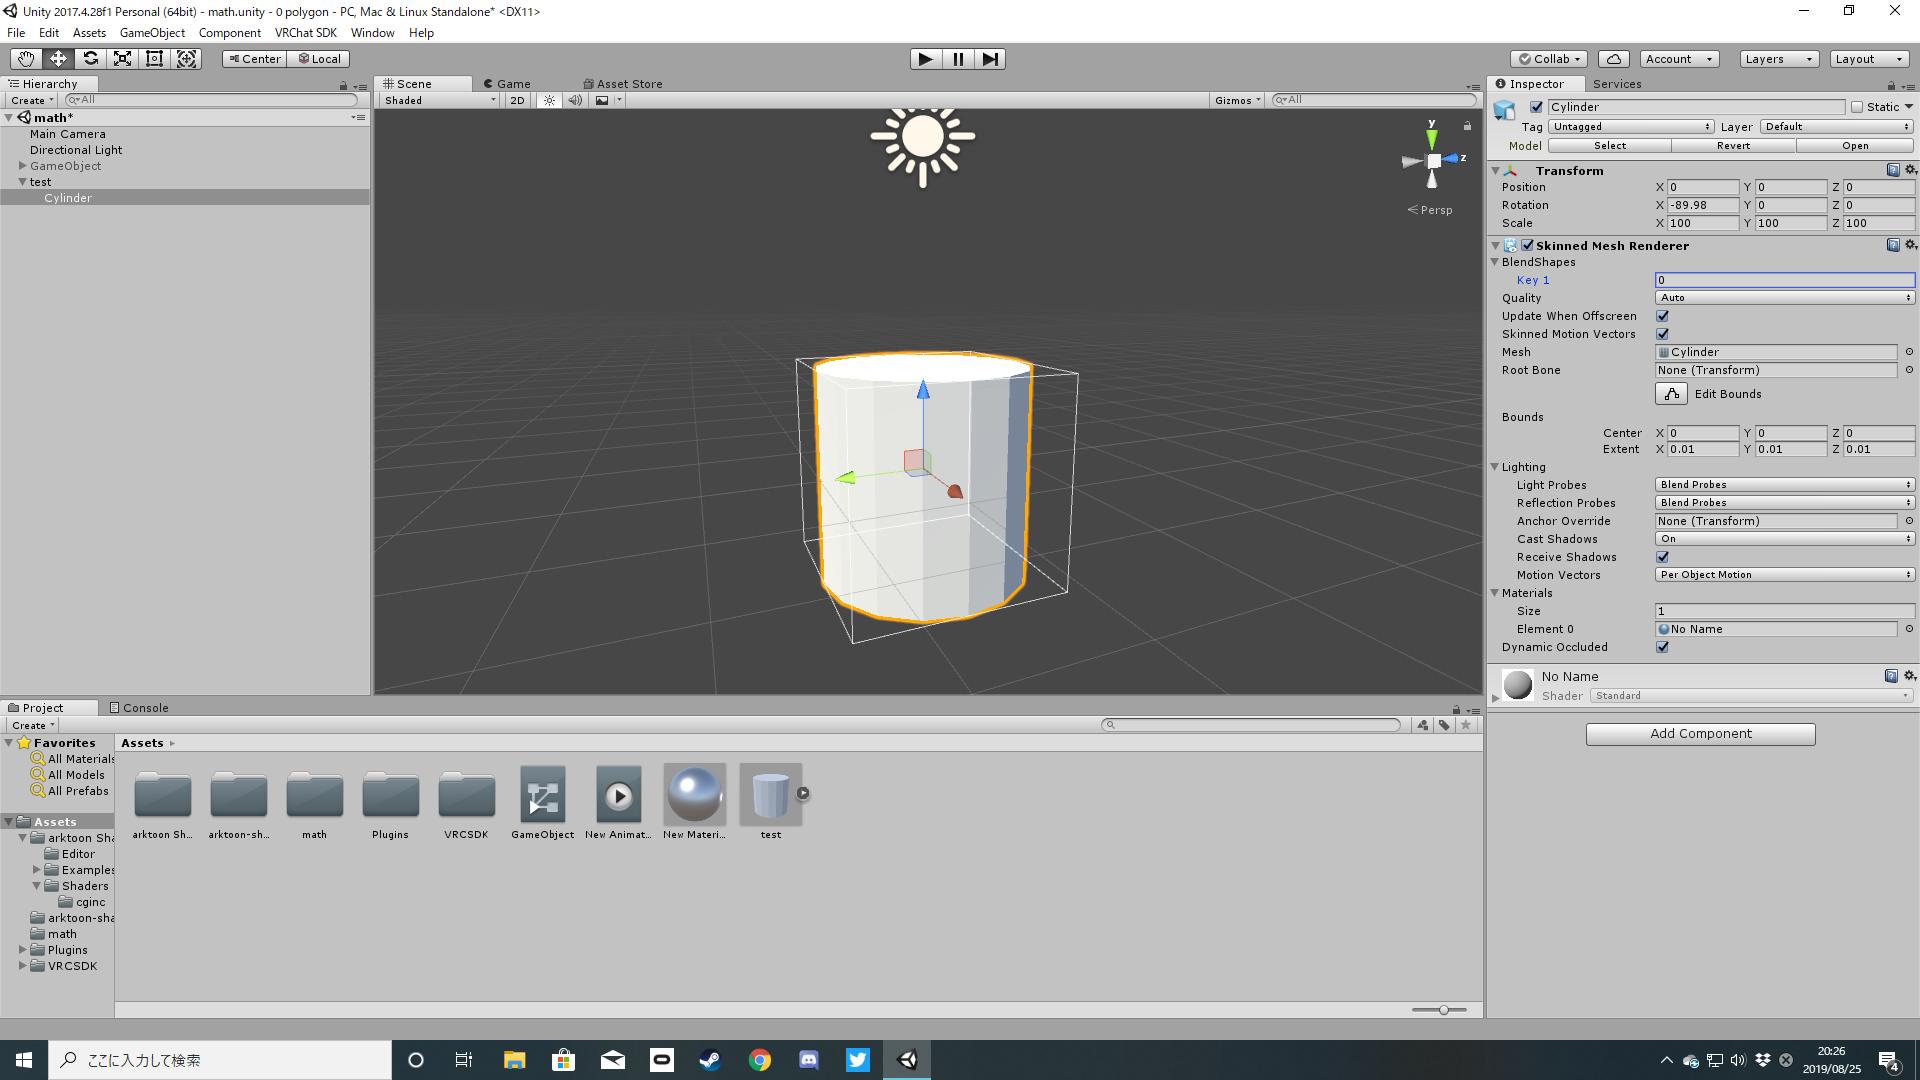Click the Step forward button
This screenshot has height=1080, width=1920.
(x=989, y=59)
